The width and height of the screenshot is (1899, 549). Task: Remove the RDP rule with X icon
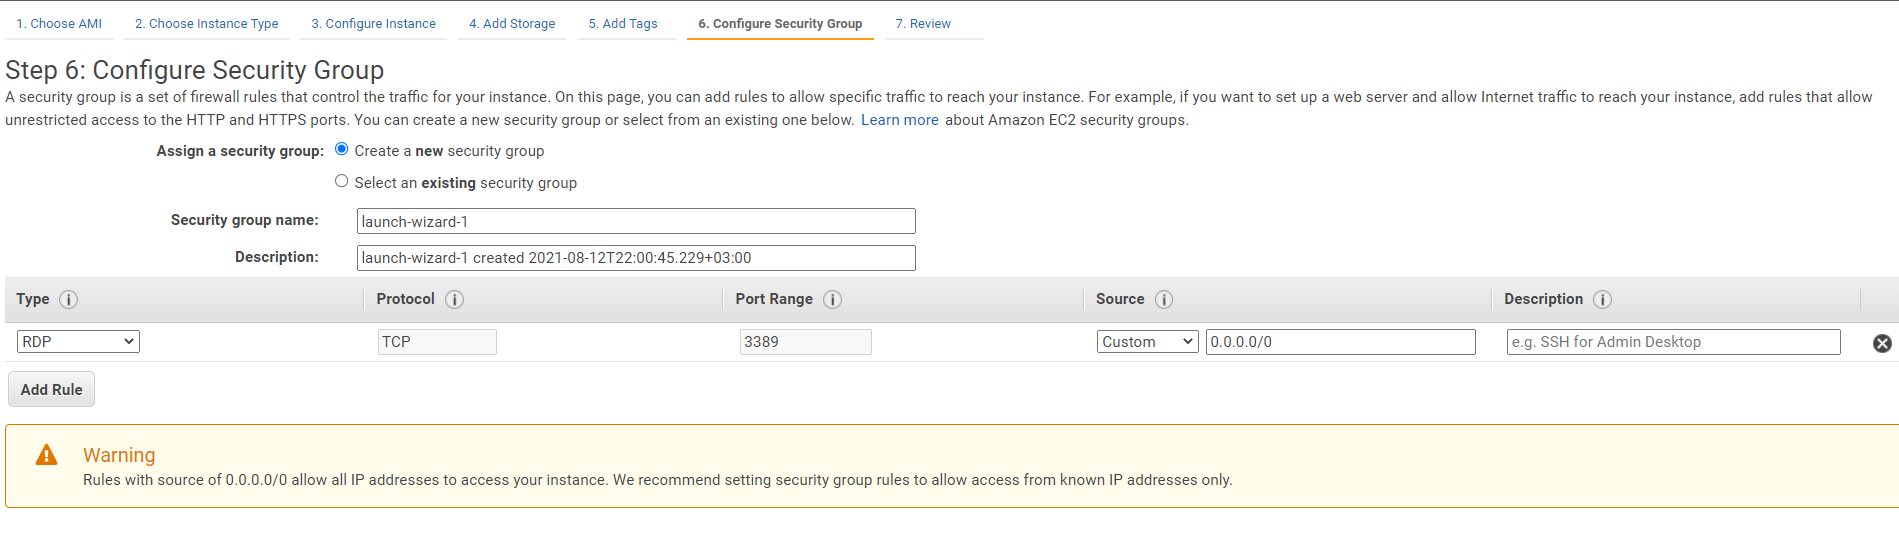1882,343
